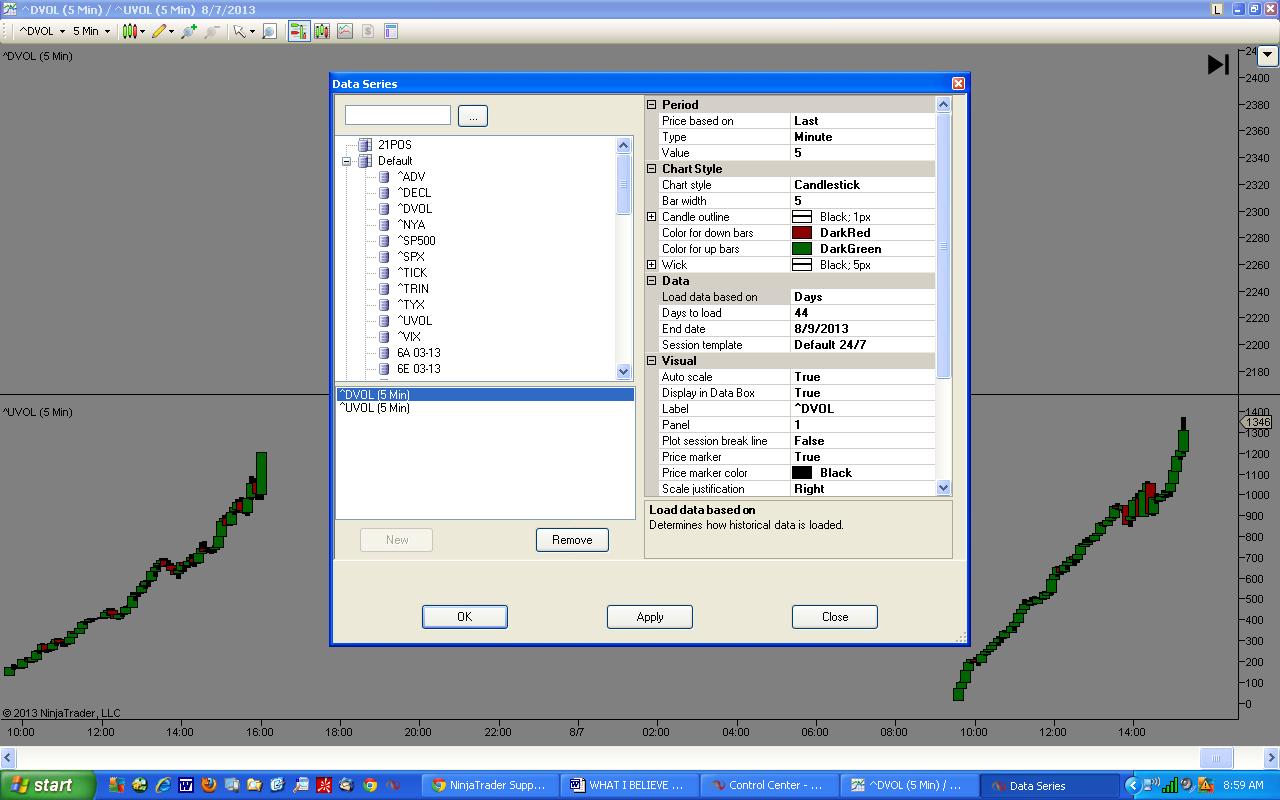Select the pencil drawing tools icon
Viewport: 1280px width, 800px height.
(159, 31)
